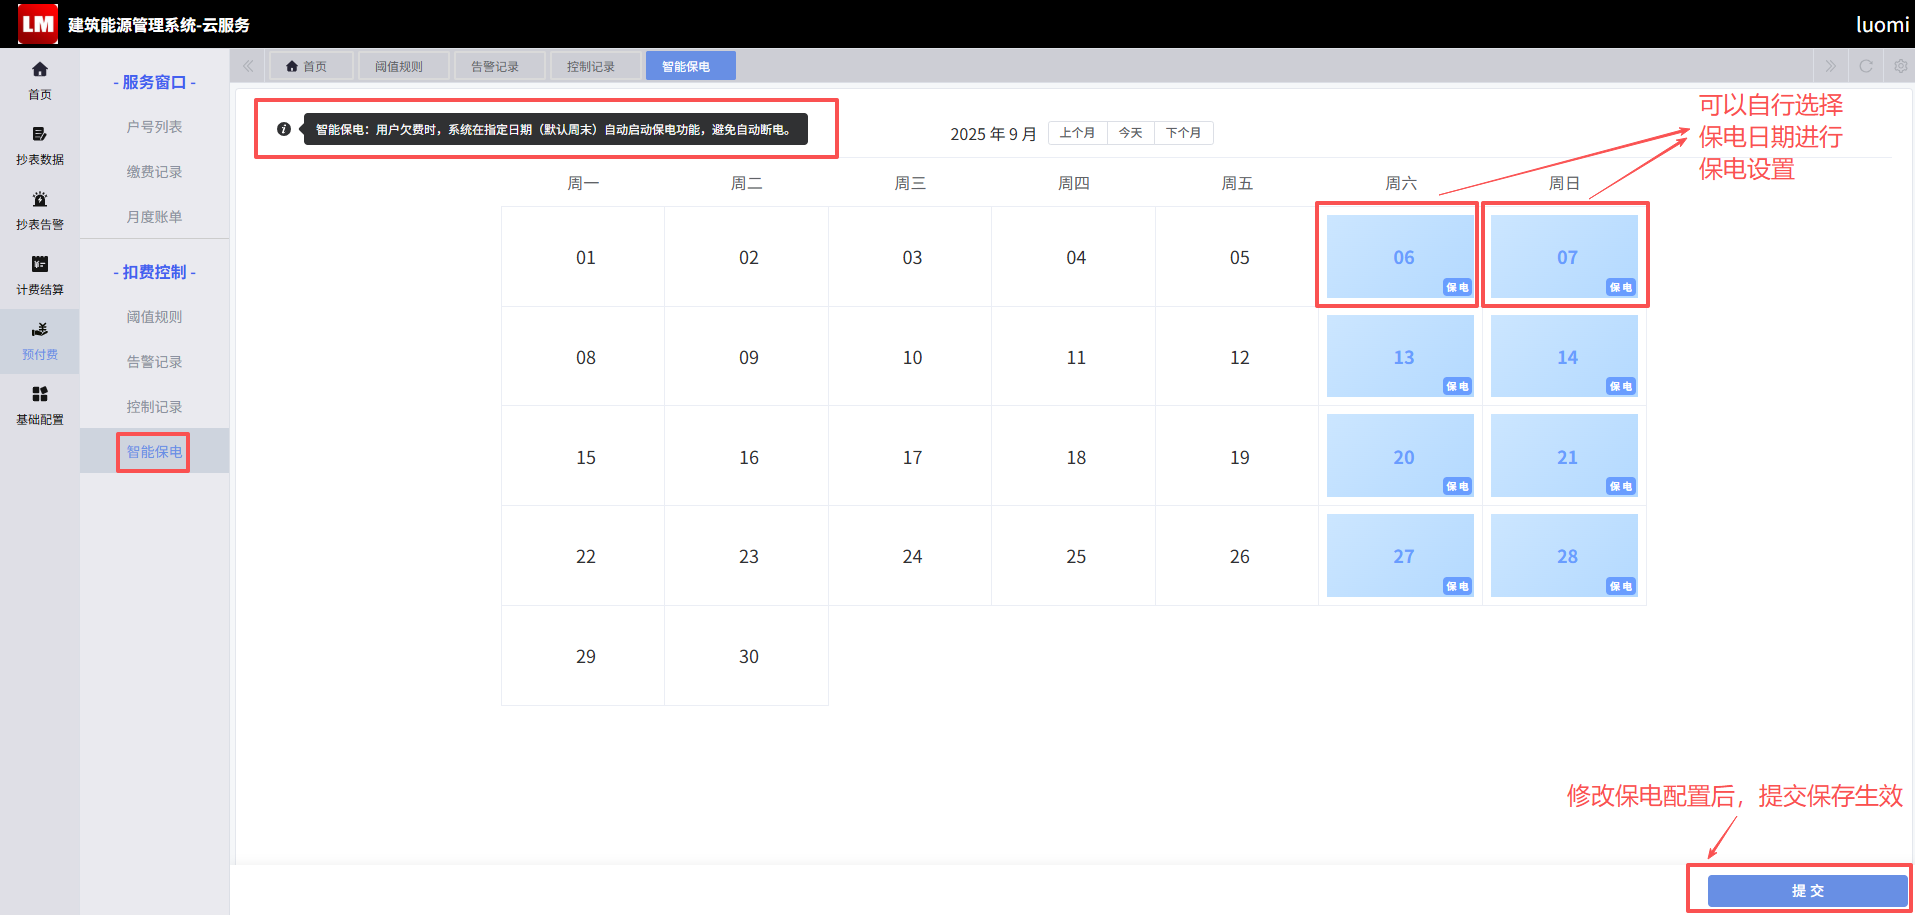Screen dimensions: 1915x915
Task: Open 控制记录 in the side menu
Action: [x=154, y=407]
